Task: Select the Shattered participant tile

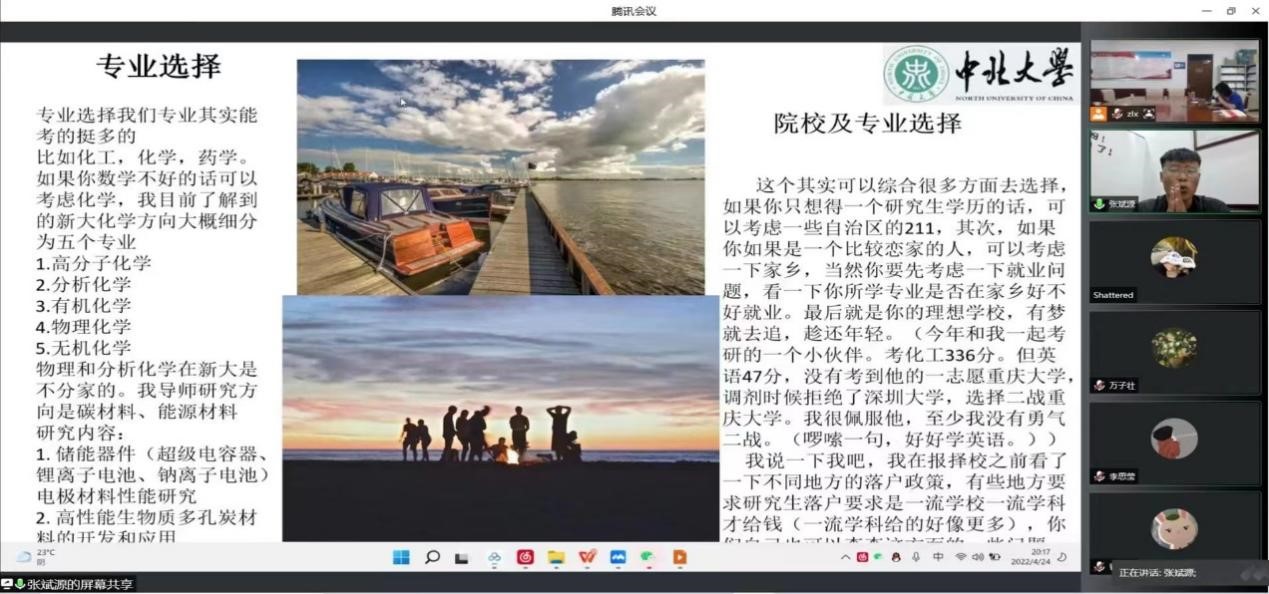Action: 1174,261
